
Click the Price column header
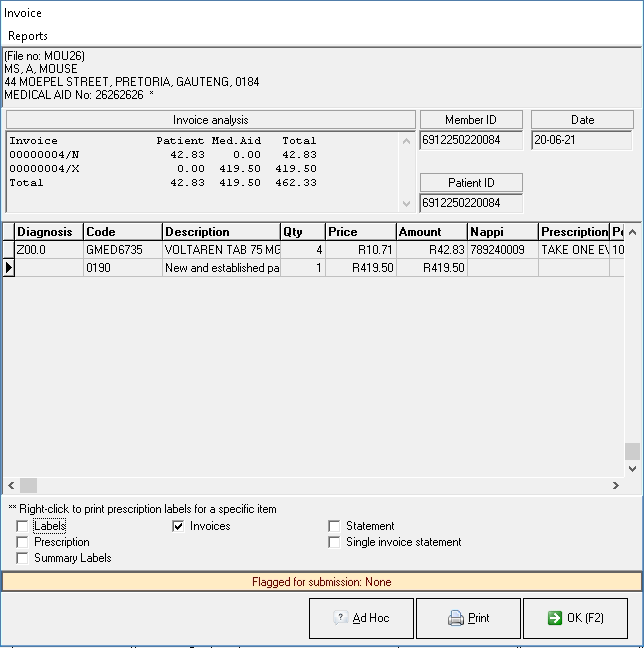tap(360, 232)
